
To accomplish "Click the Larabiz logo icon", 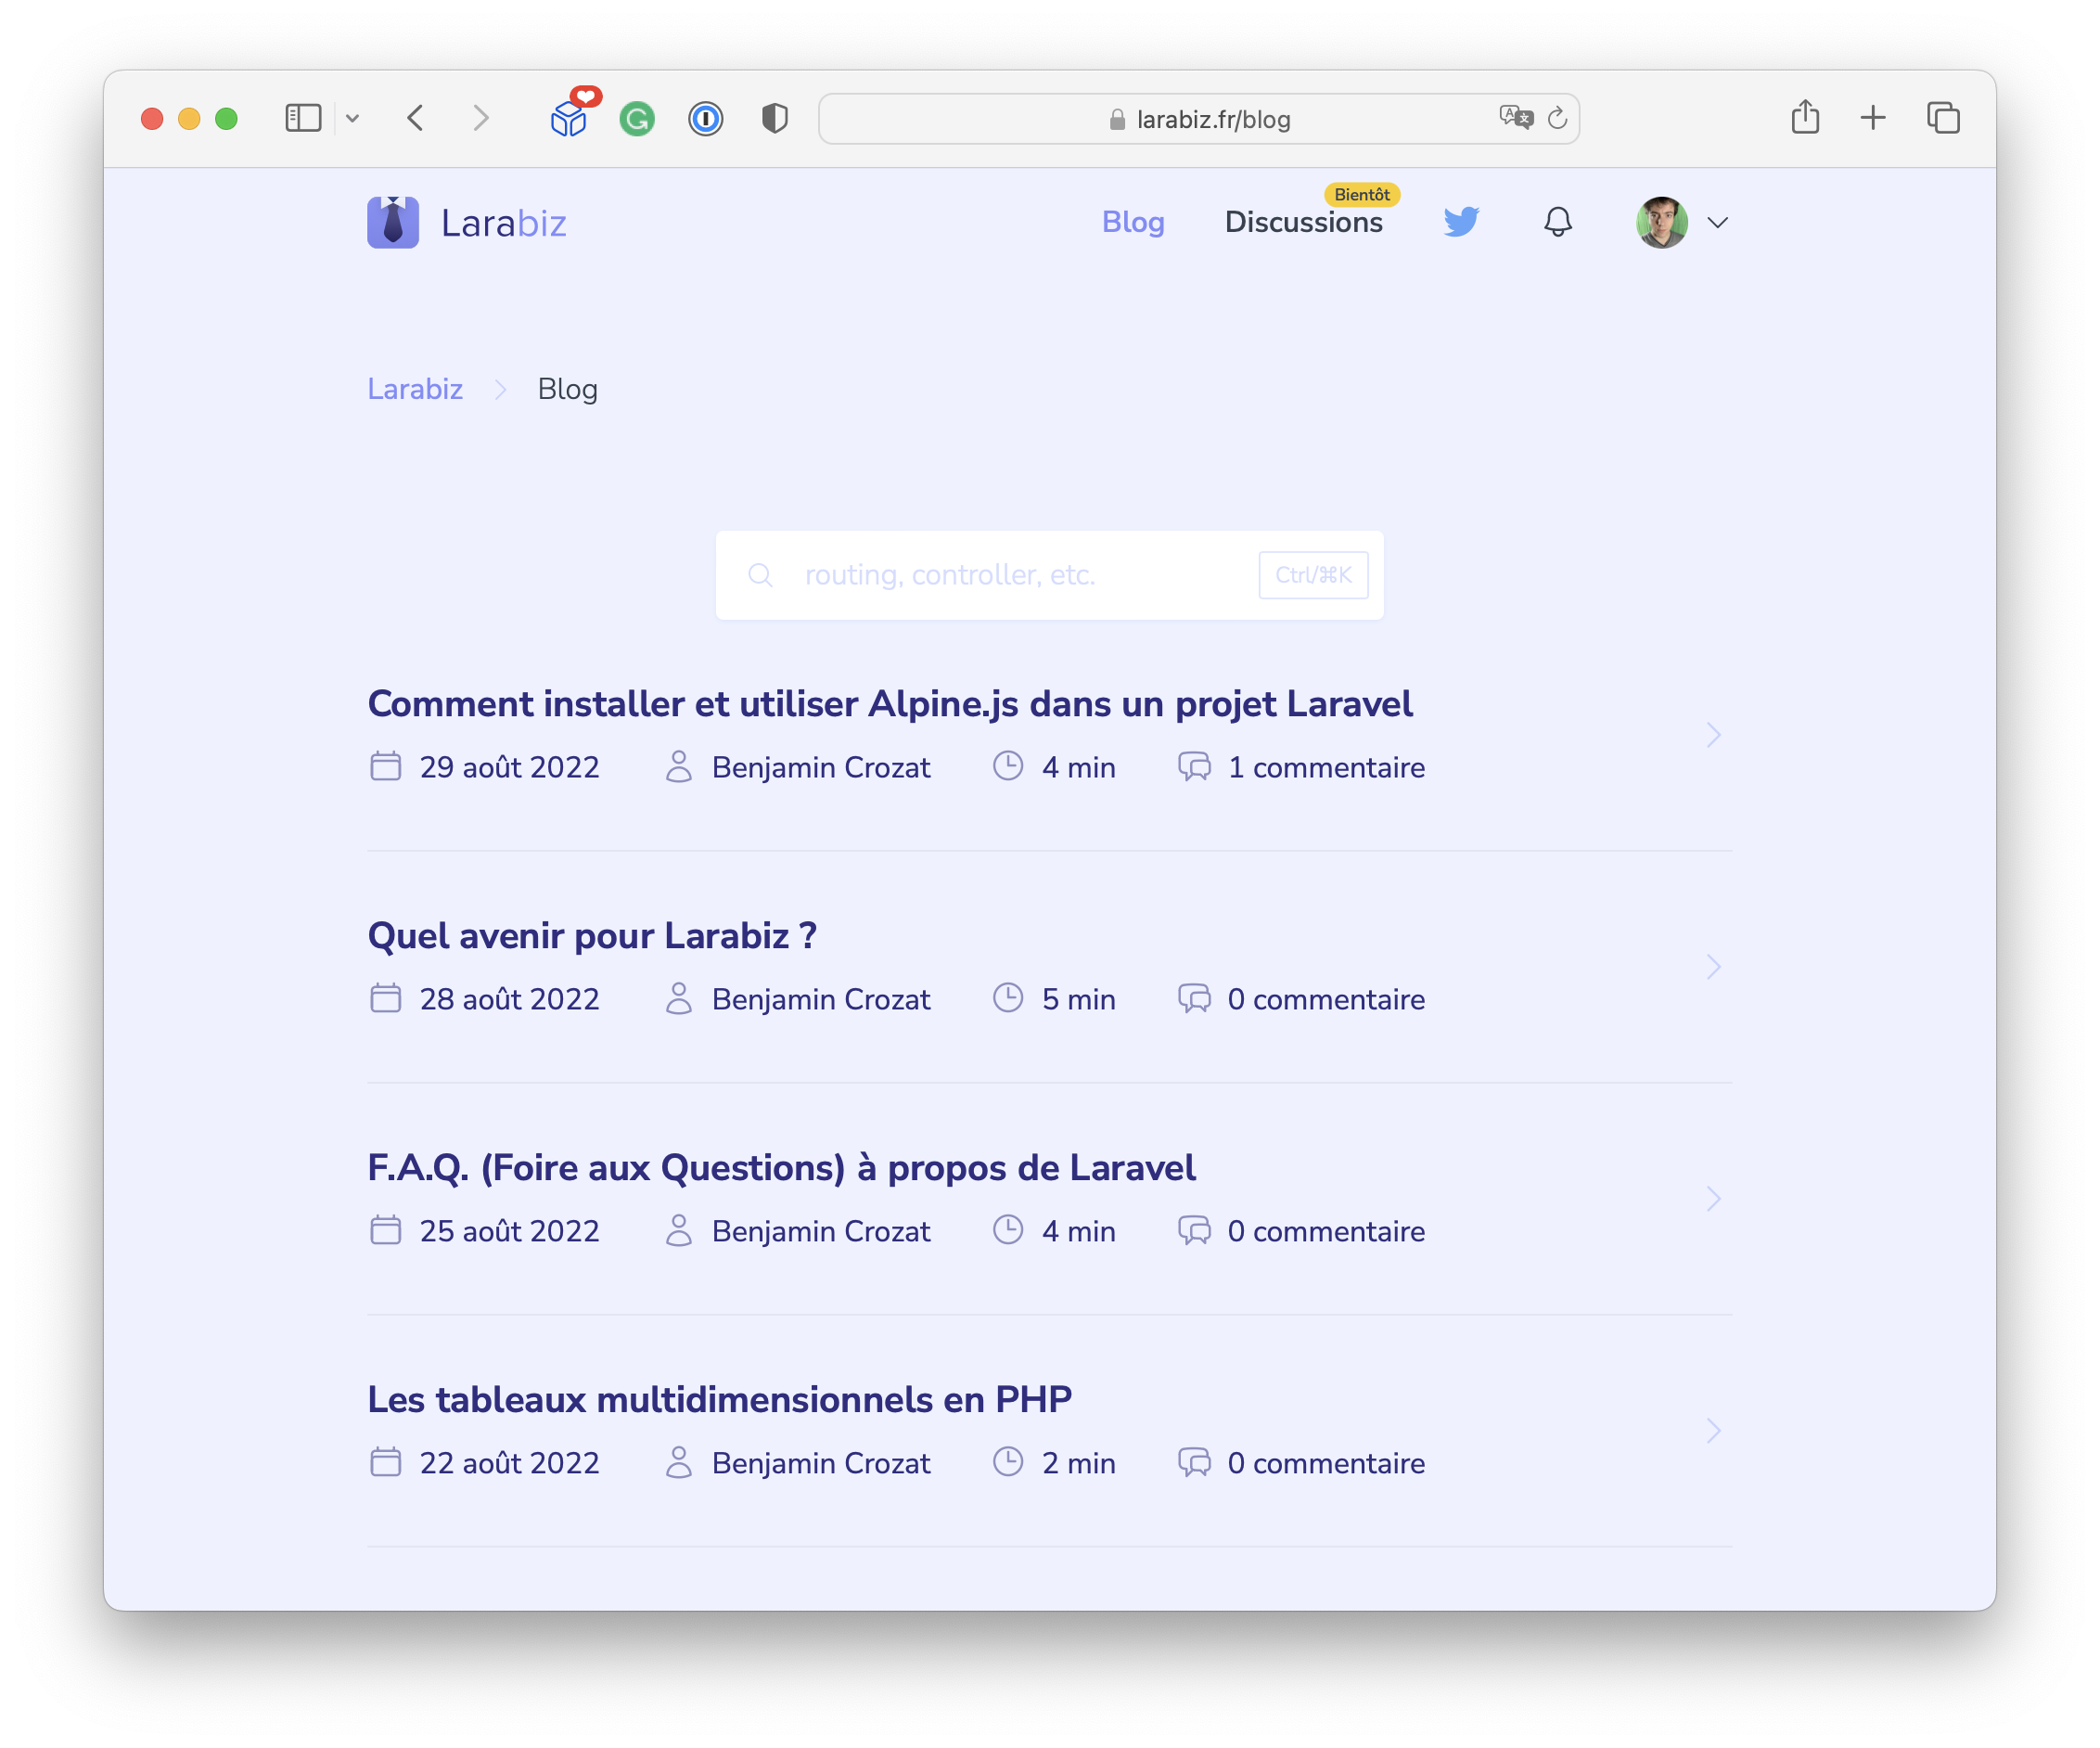I will tap(393, 222).
